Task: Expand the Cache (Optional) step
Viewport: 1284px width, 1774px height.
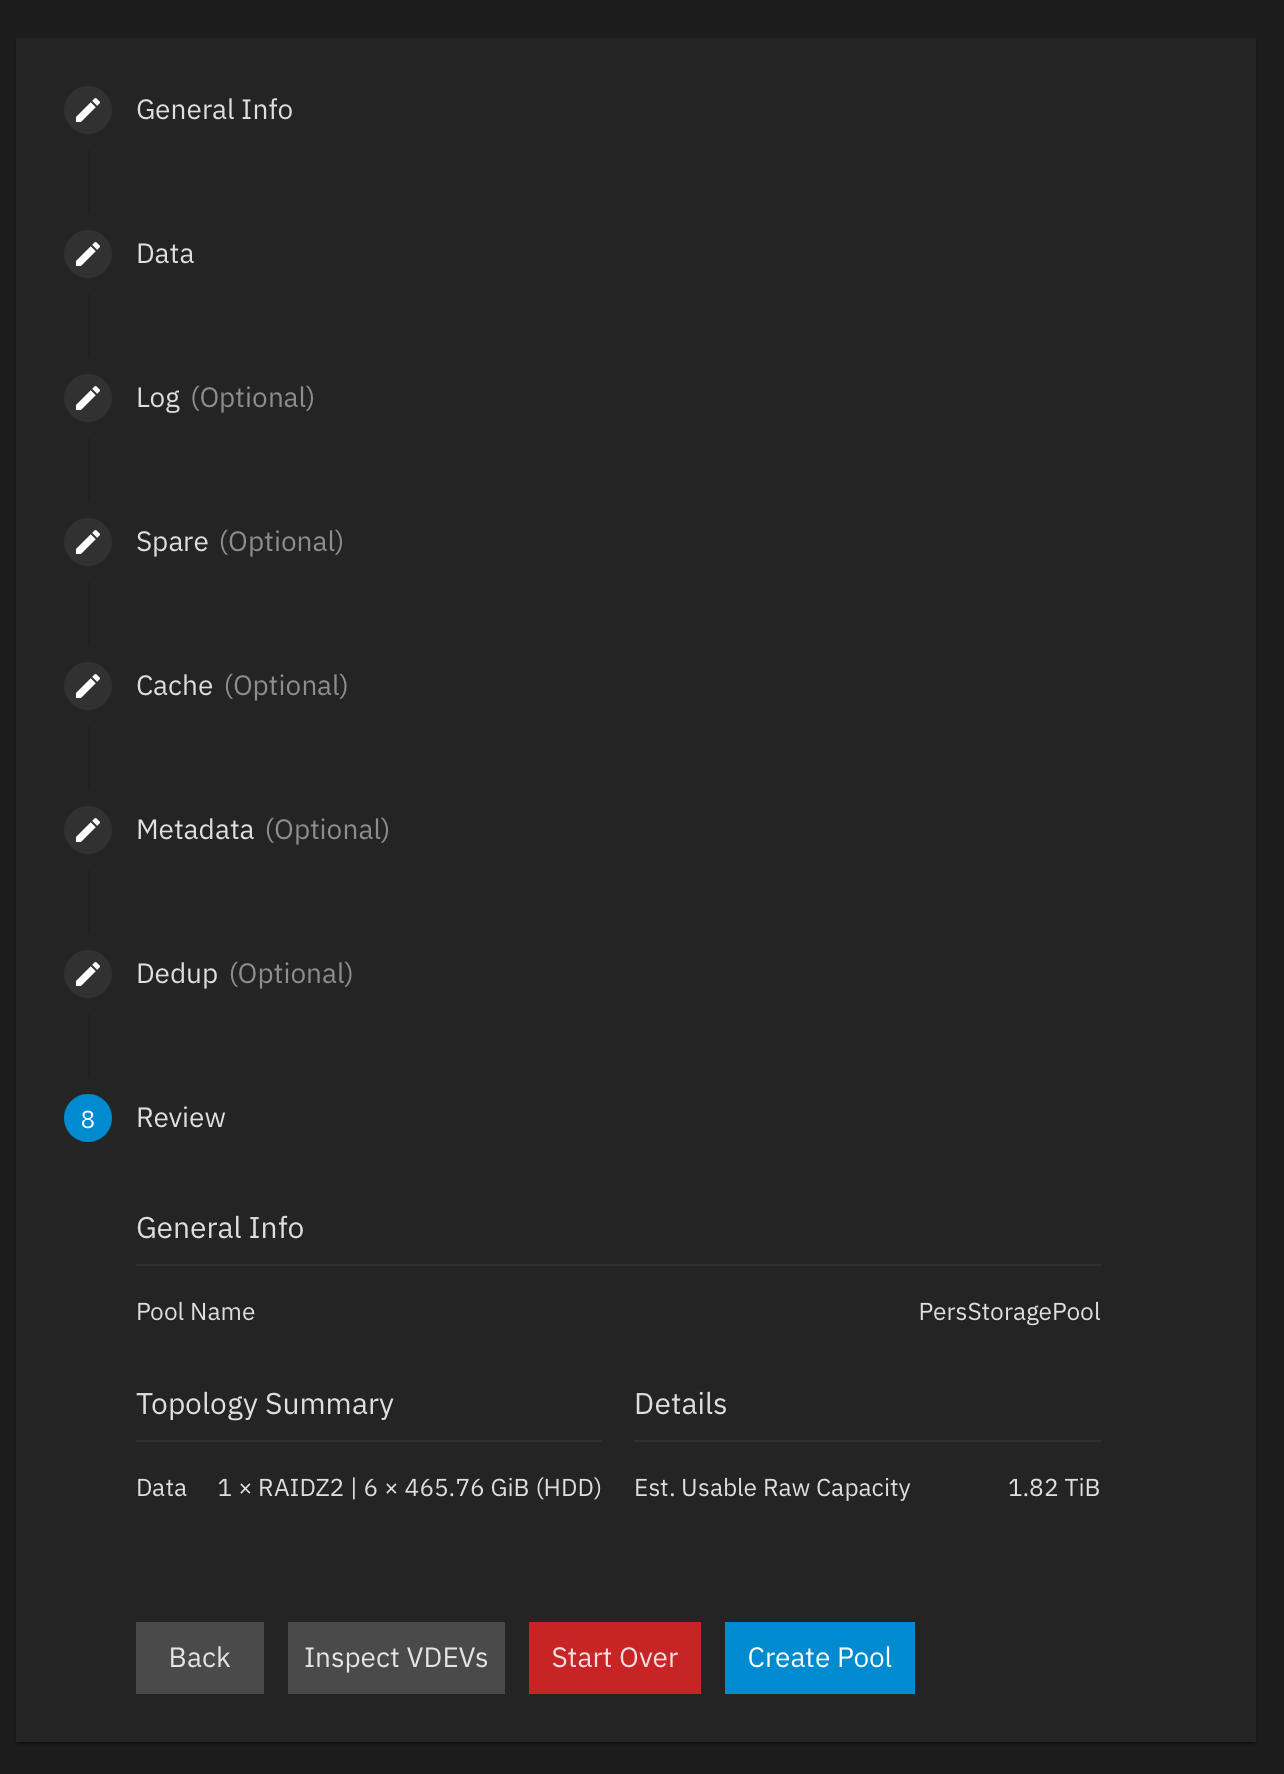Action: coord(242,686)
